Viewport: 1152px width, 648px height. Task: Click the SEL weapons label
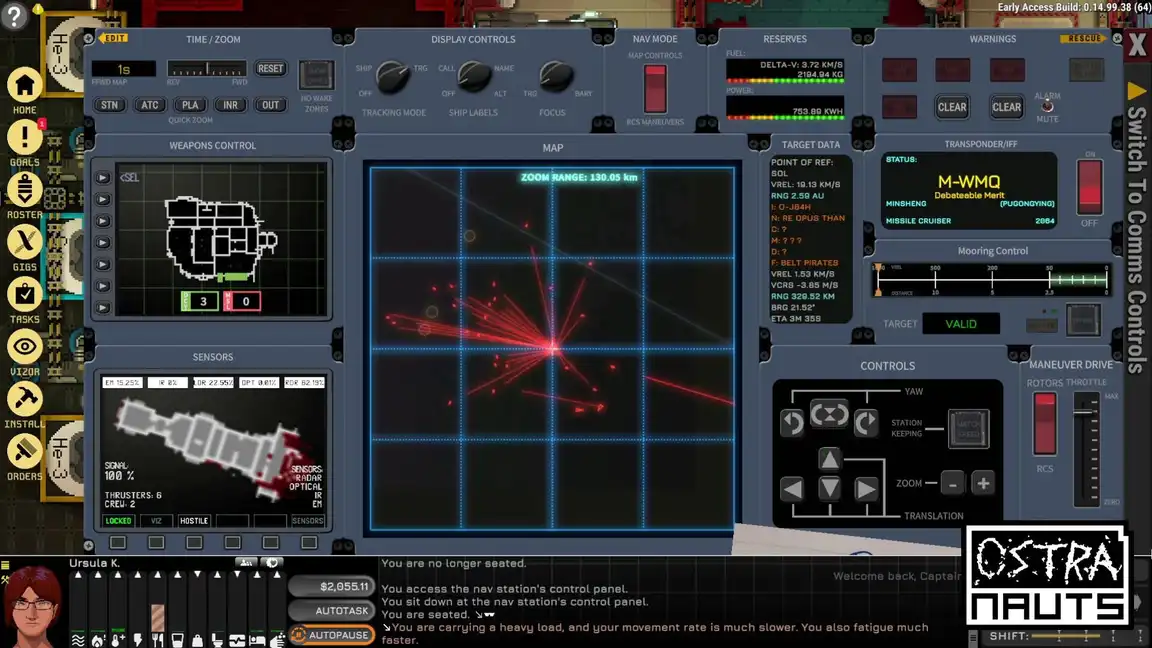pos(129,178)
